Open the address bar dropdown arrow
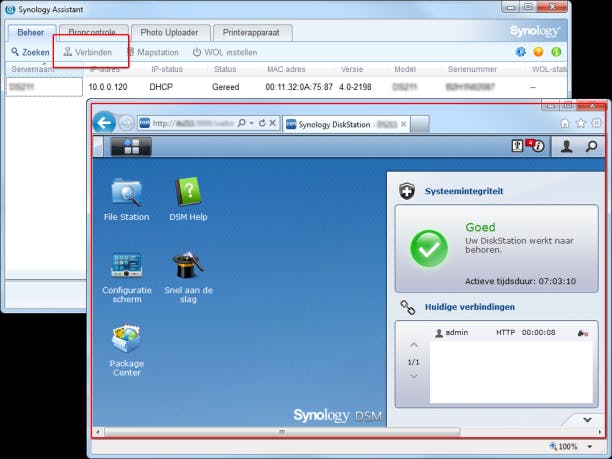This screenshot has height=459, width=612. tap(252, 123)
